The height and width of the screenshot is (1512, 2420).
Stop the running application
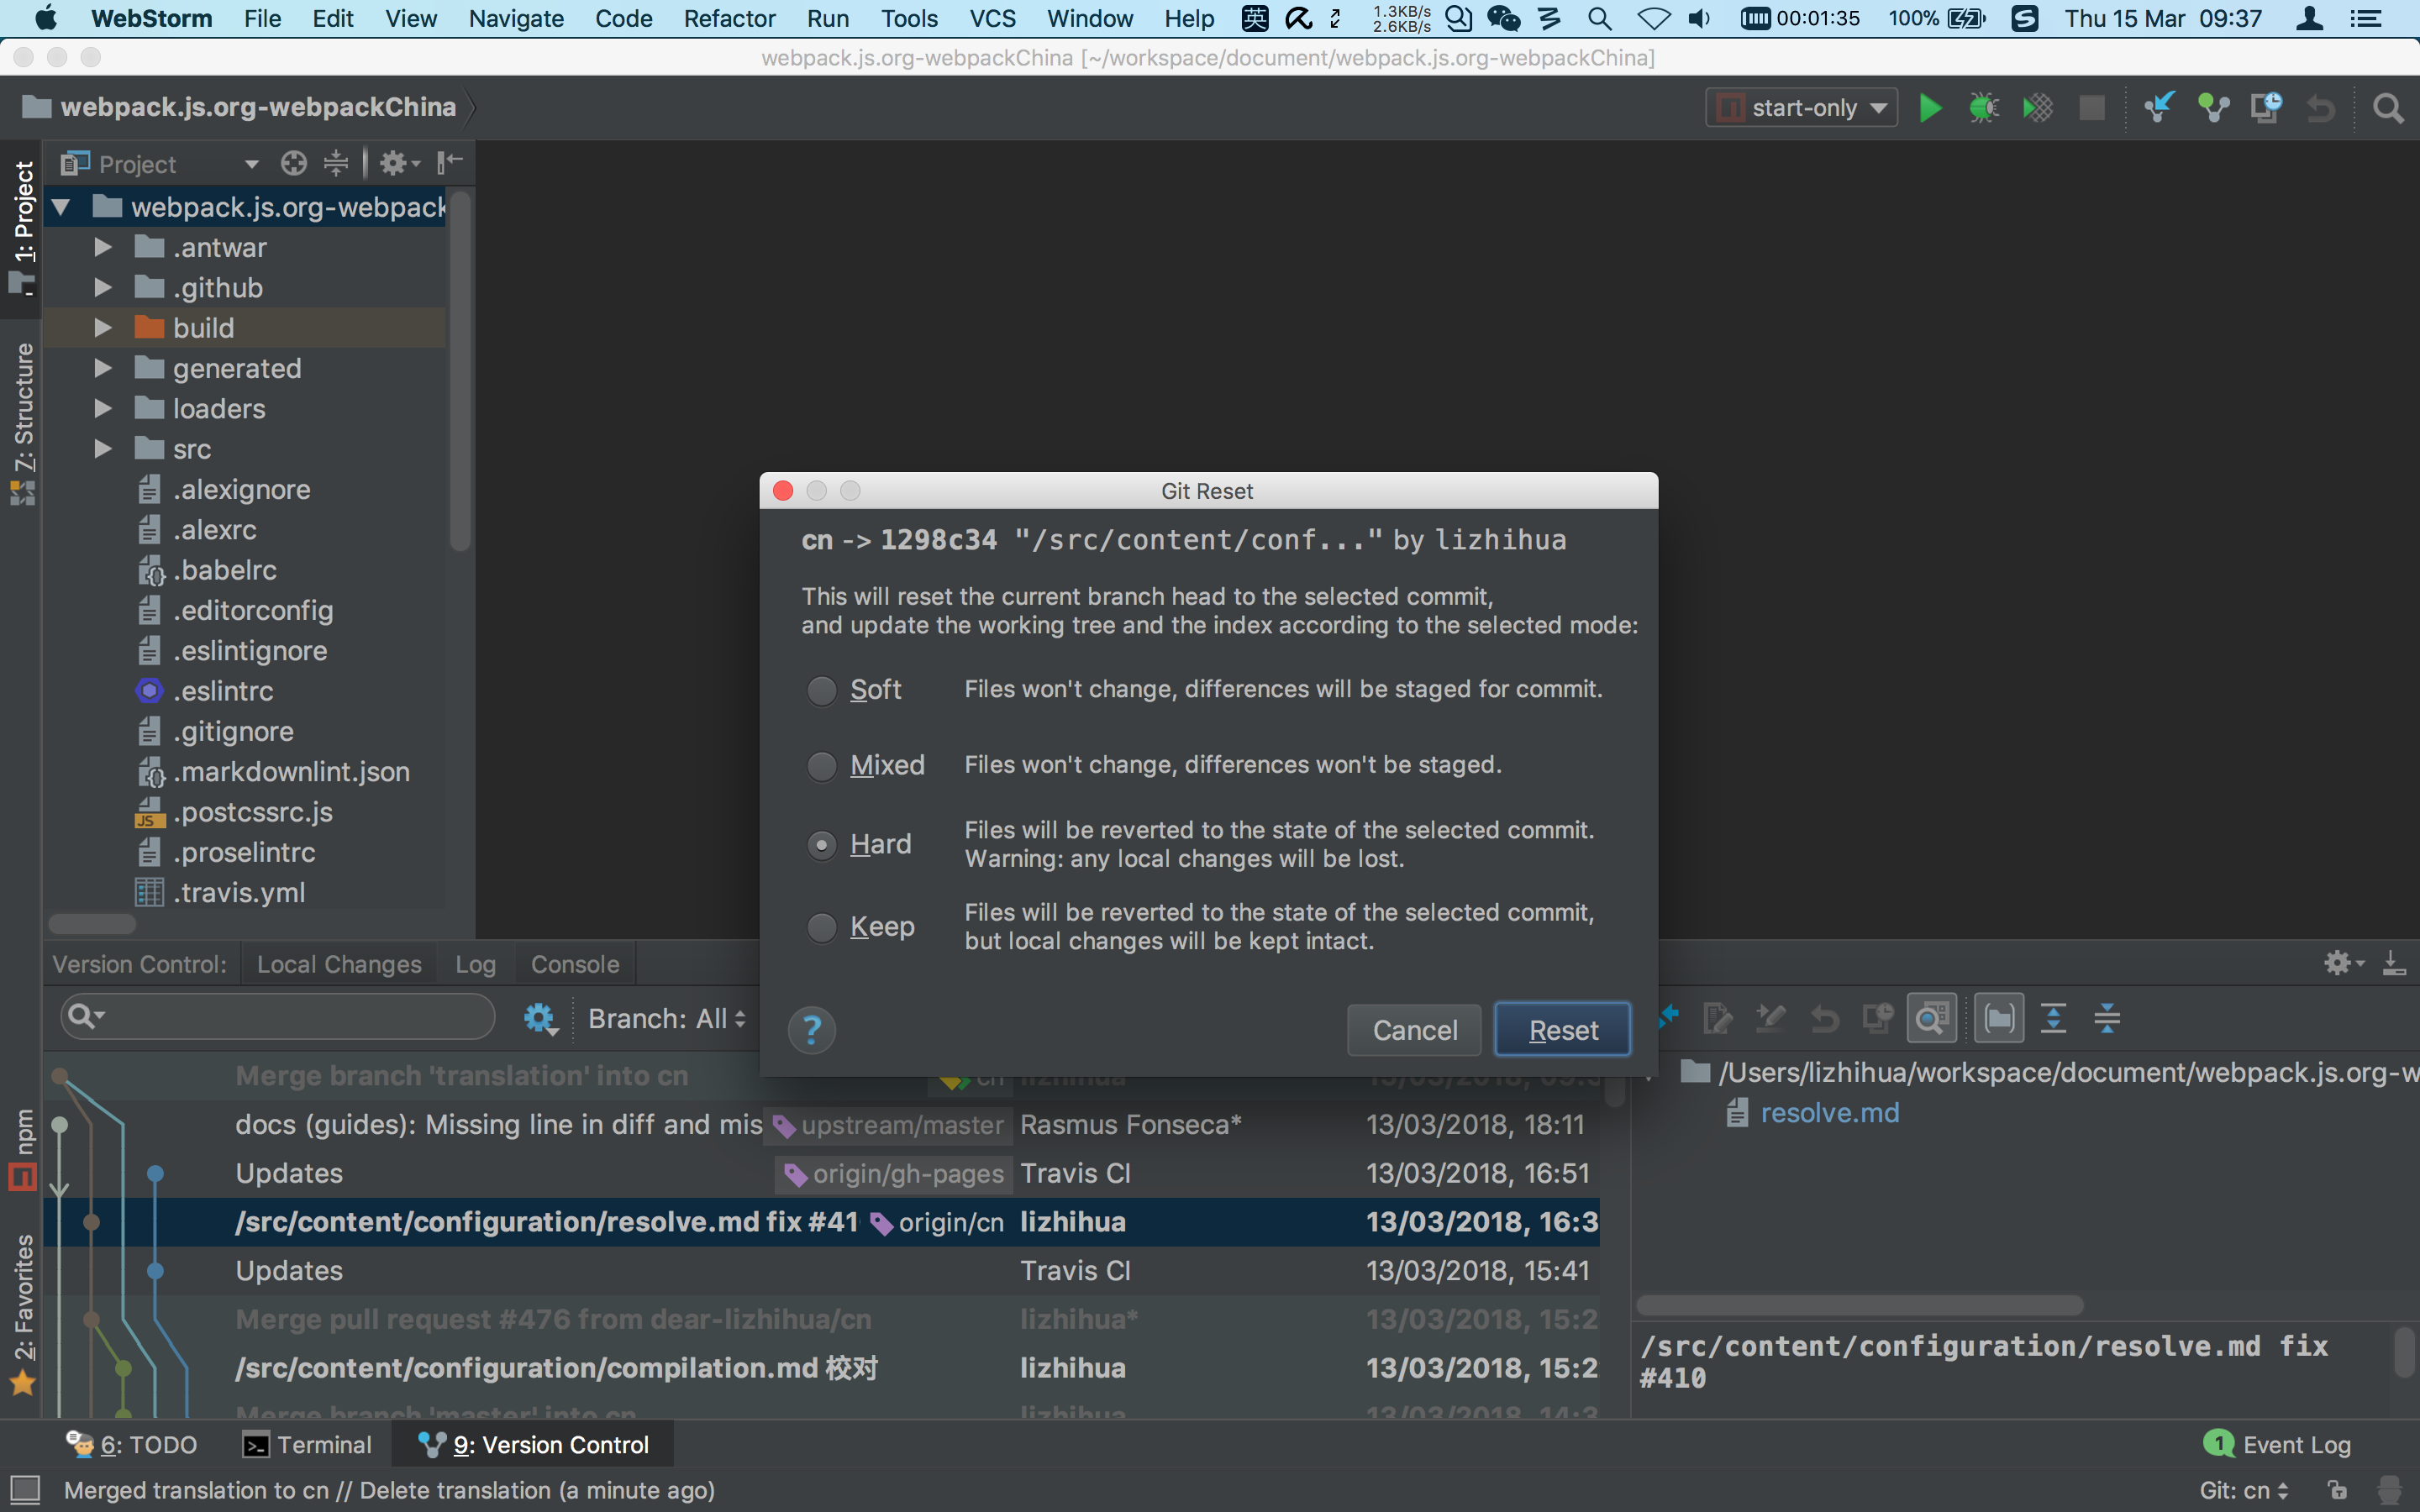(x=2093, y=107)
